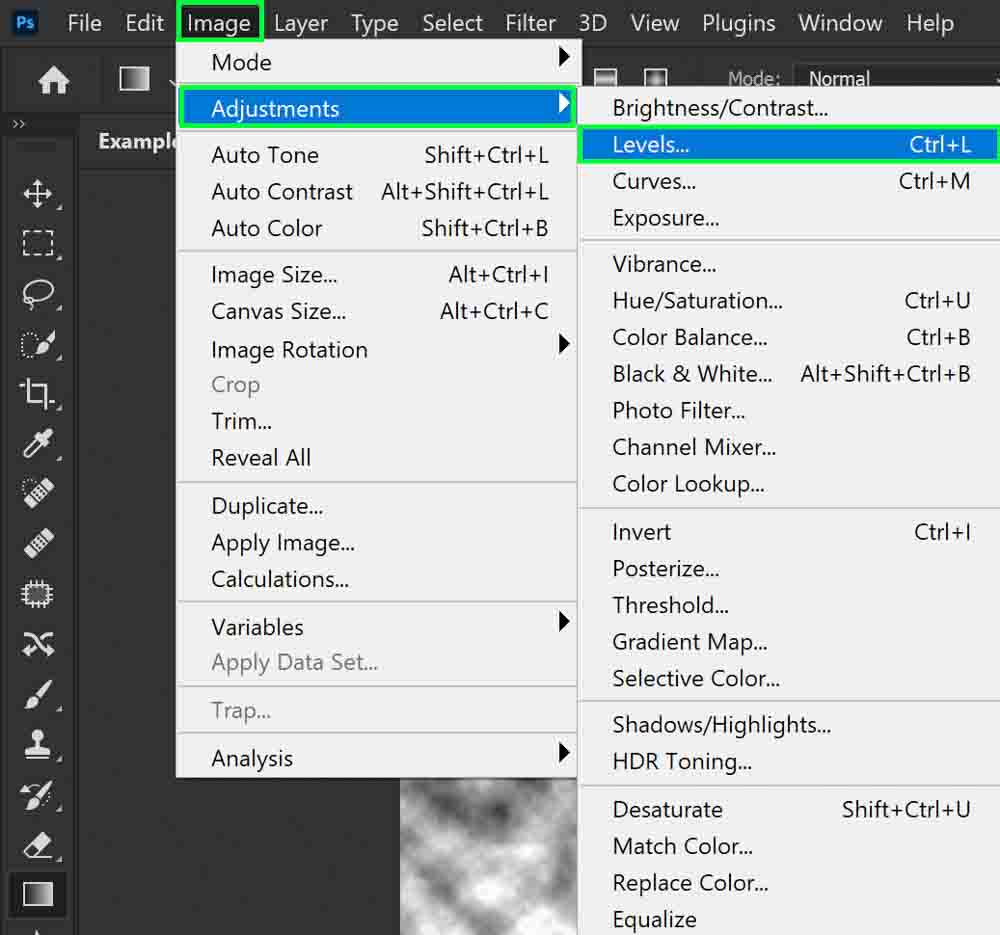
Task: Open Gradient Map adjustment
Action: 790,642
